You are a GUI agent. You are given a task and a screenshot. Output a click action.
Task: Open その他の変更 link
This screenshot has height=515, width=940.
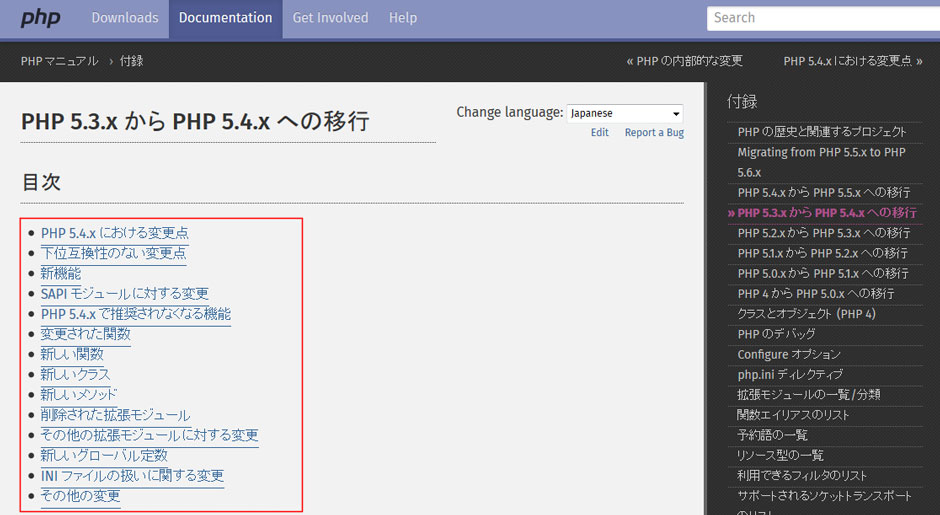click(x=80, y=496)
